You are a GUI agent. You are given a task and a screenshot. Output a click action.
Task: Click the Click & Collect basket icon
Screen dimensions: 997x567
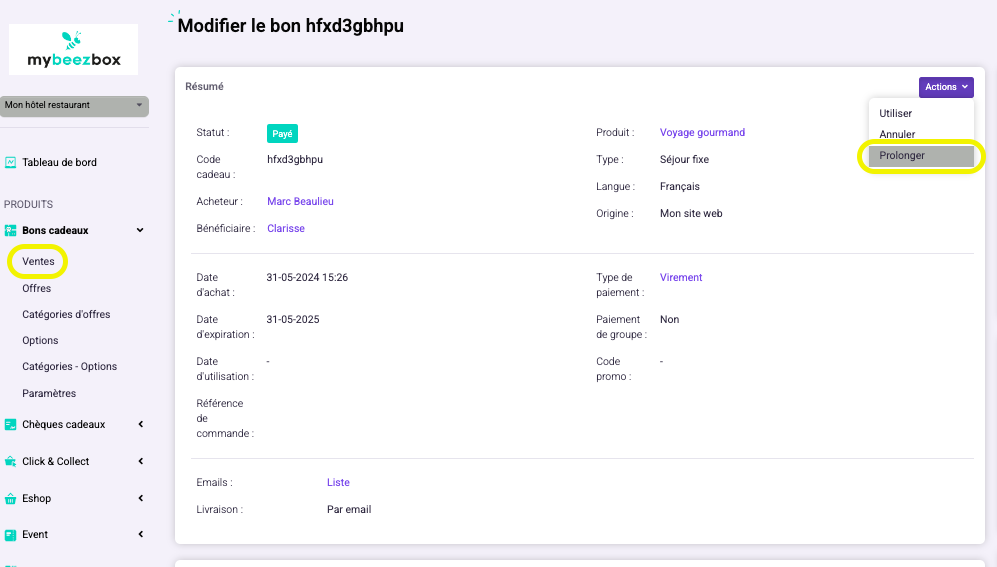[10, 461]
